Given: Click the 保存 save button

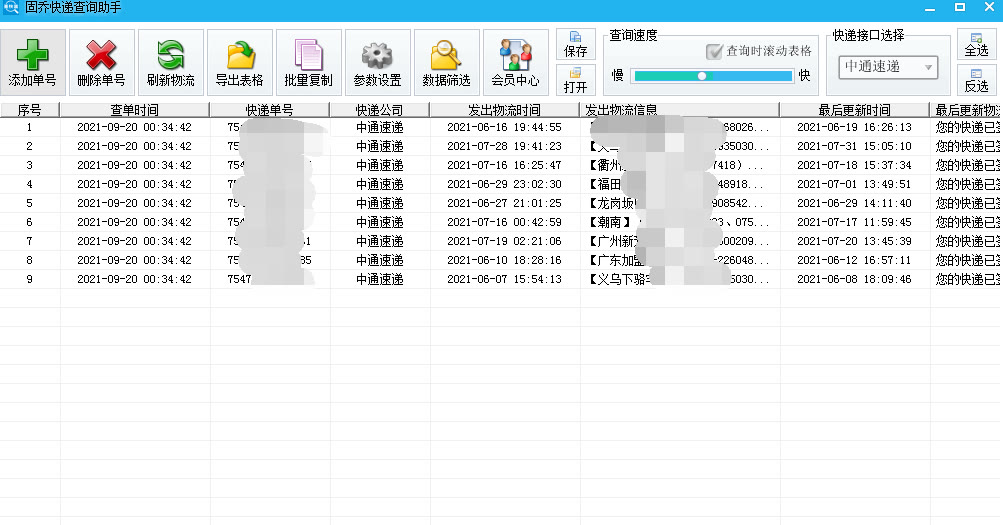Looking at the screenshot, I should [x=576, y=44].
